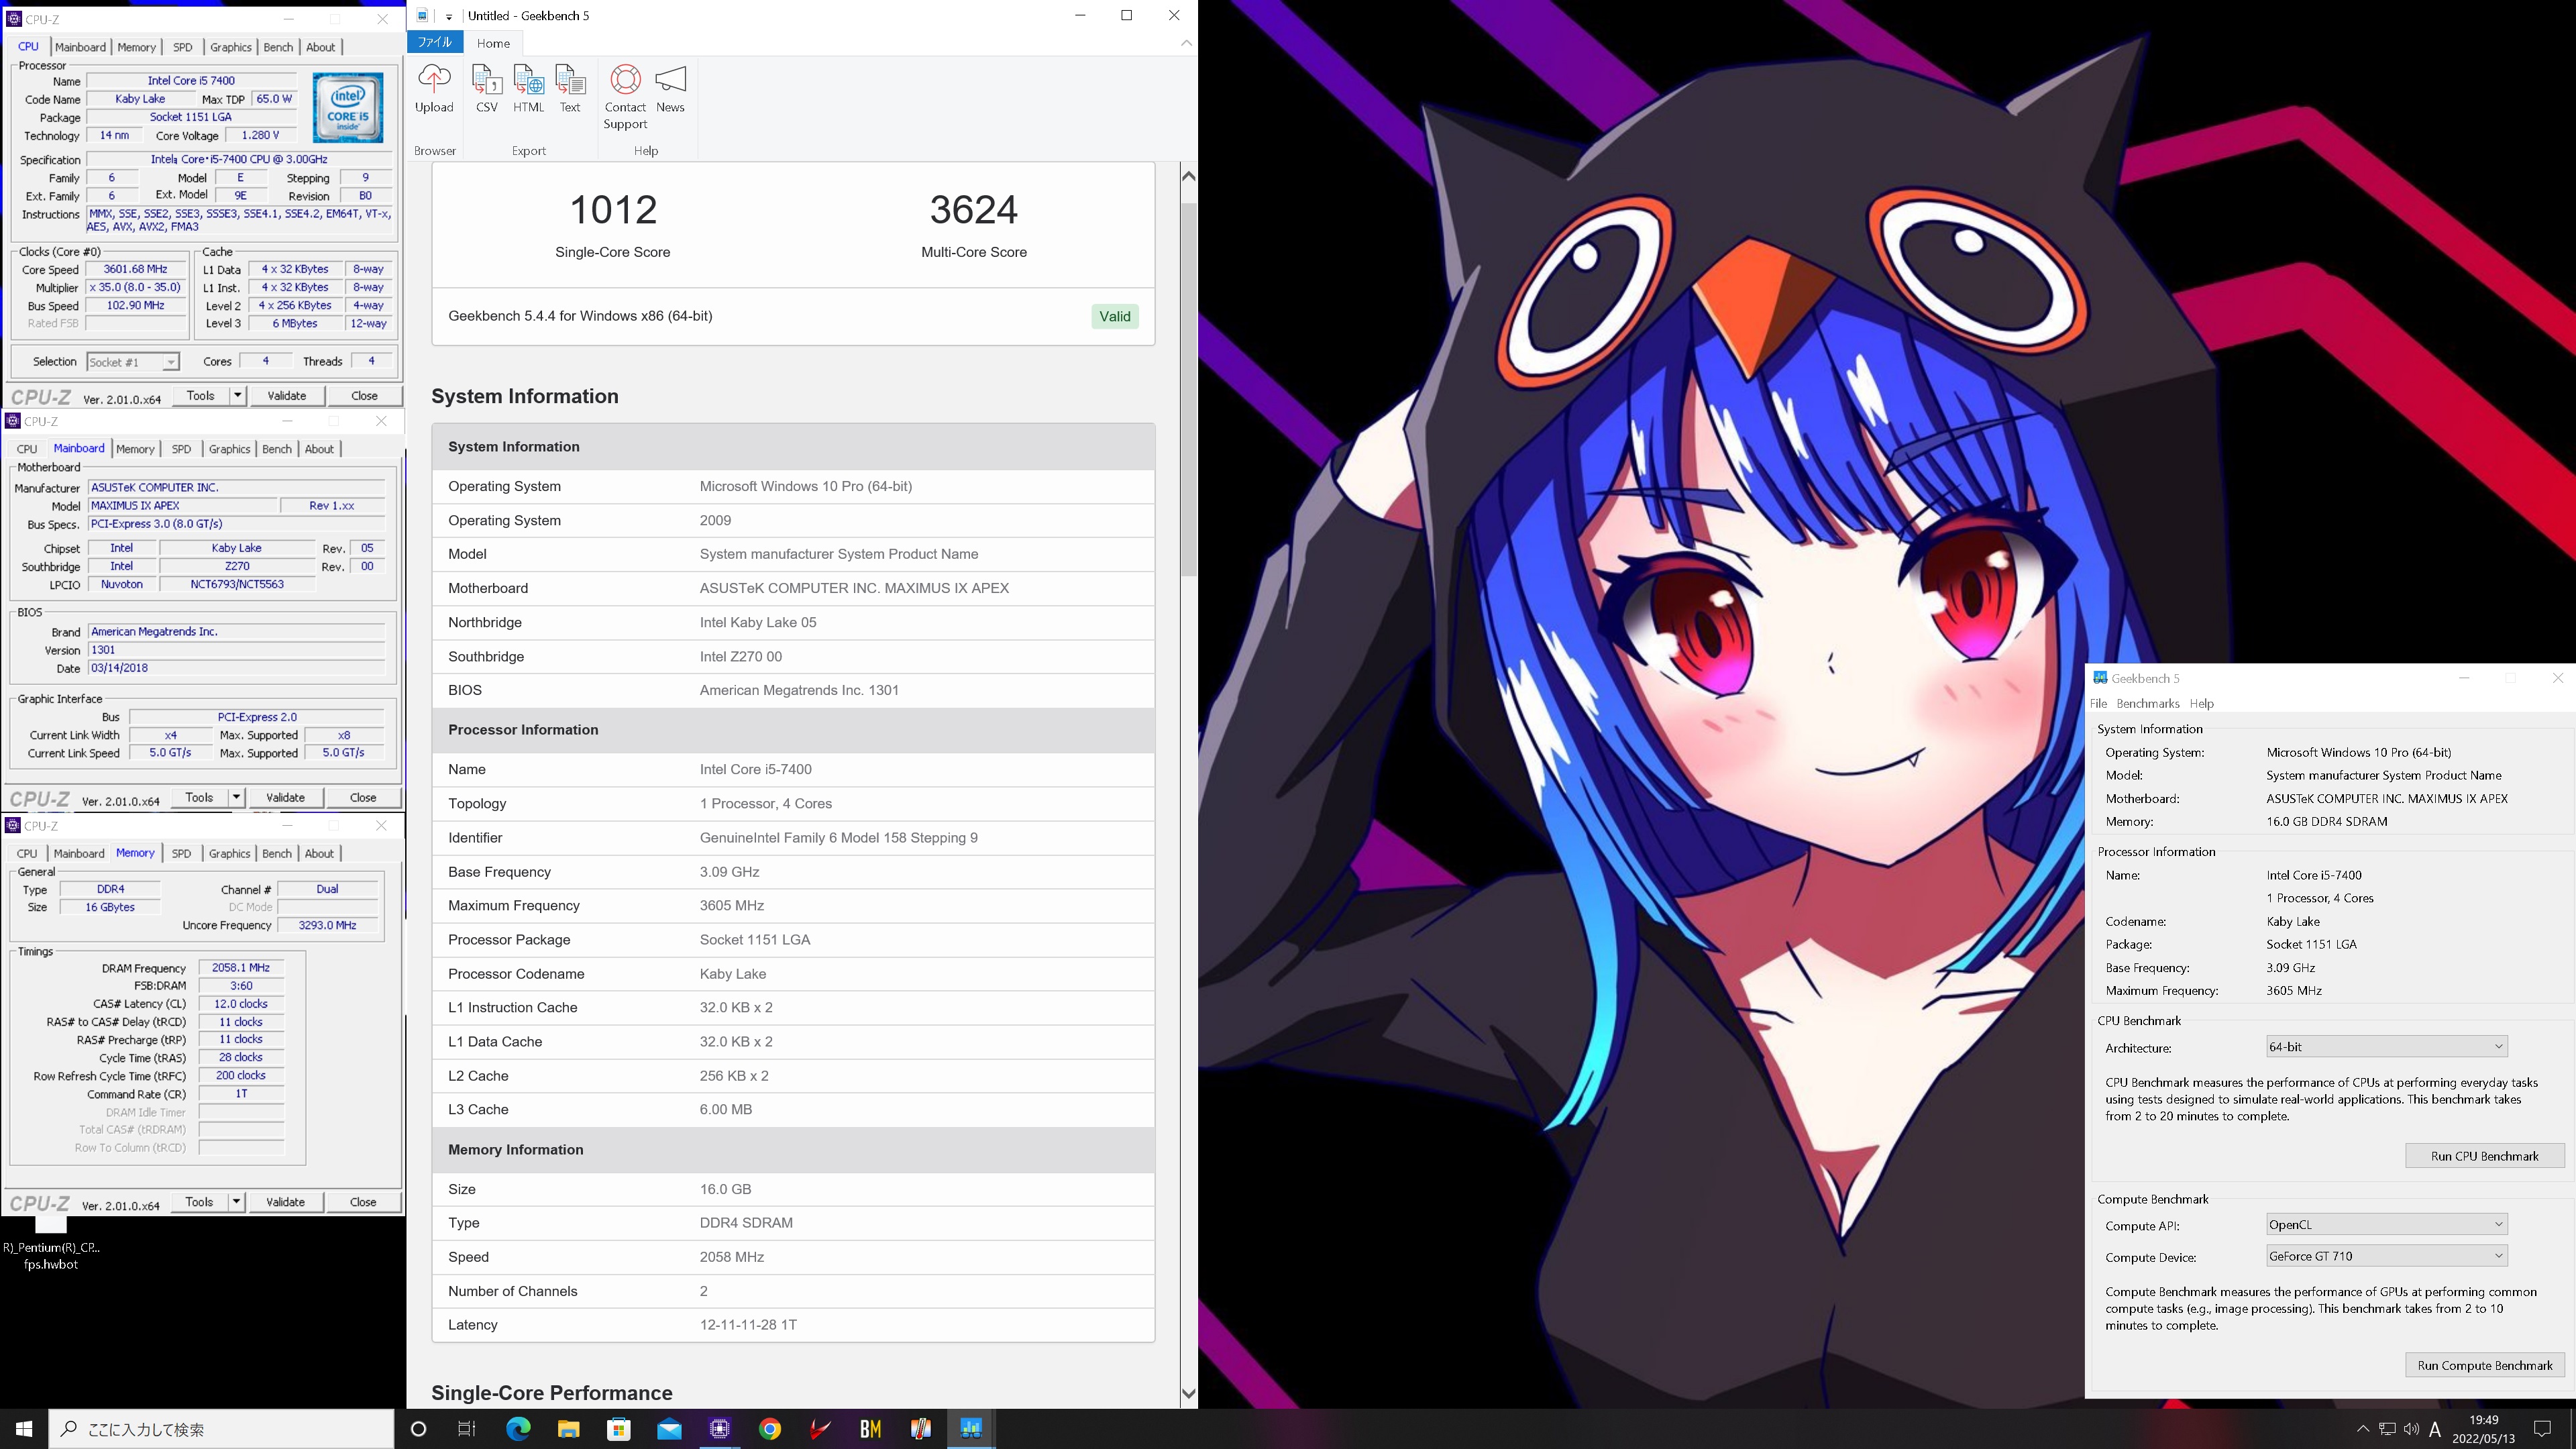Open Benchmarks menu in Geekbench 5 window
Image resolution: width=2576 pixels, height=1449 pixels.
[2148, 704]
